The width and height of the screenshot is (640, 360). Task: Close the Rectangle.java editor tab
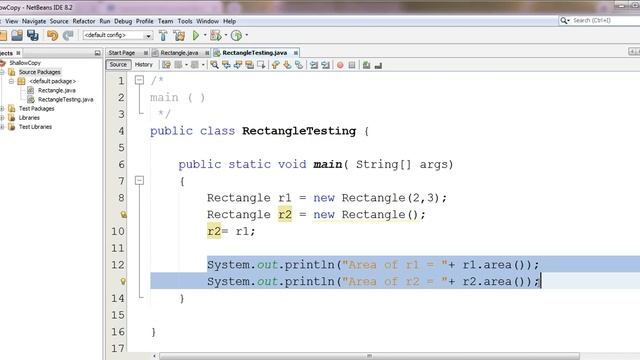click(x=207, y=53)
